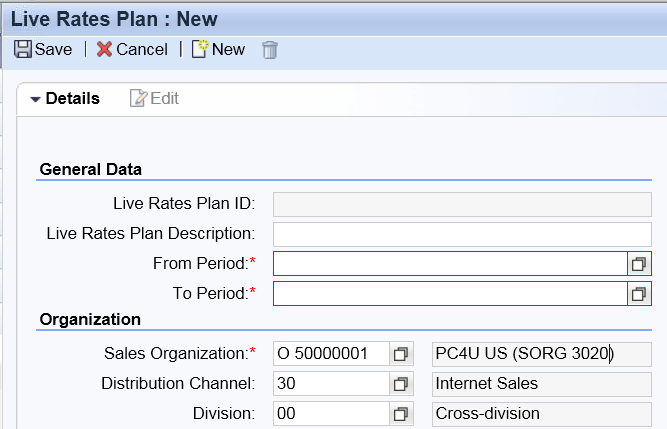Image resolution: width=667 pixels, height=429 pixels.
Task: Click the From Period label
Action: coord(204,264)
